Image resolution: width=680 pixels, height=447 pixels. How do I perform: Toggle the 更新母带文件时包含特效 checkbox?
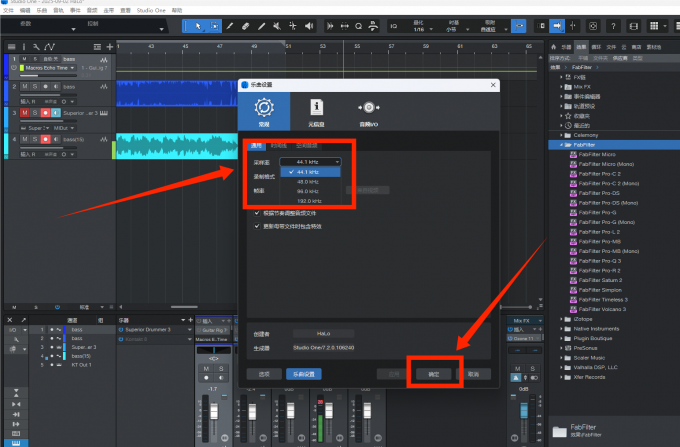coord(257,226)
